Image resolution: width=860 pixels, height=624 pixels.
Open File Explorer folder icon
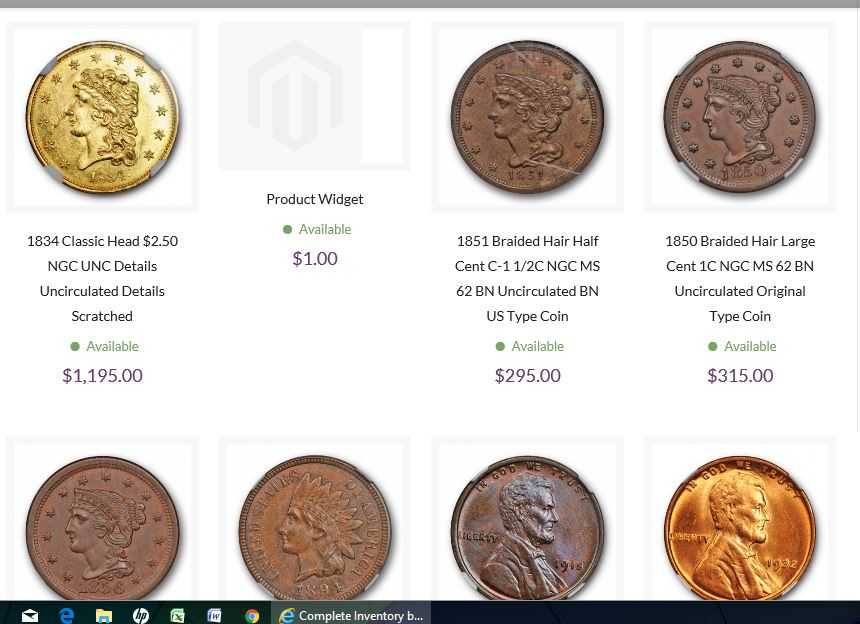(104, 615)
